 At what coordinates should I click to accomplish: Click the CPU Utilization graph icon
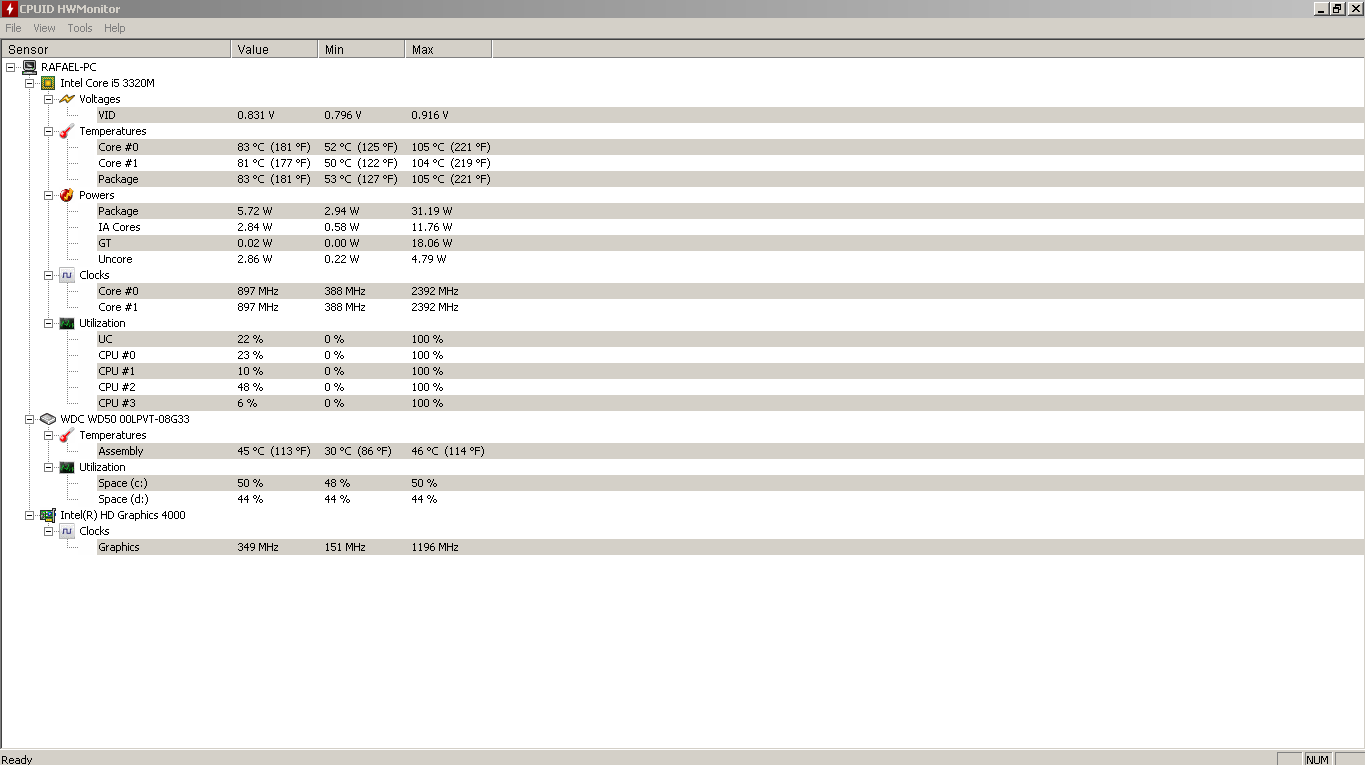[67, 323]
